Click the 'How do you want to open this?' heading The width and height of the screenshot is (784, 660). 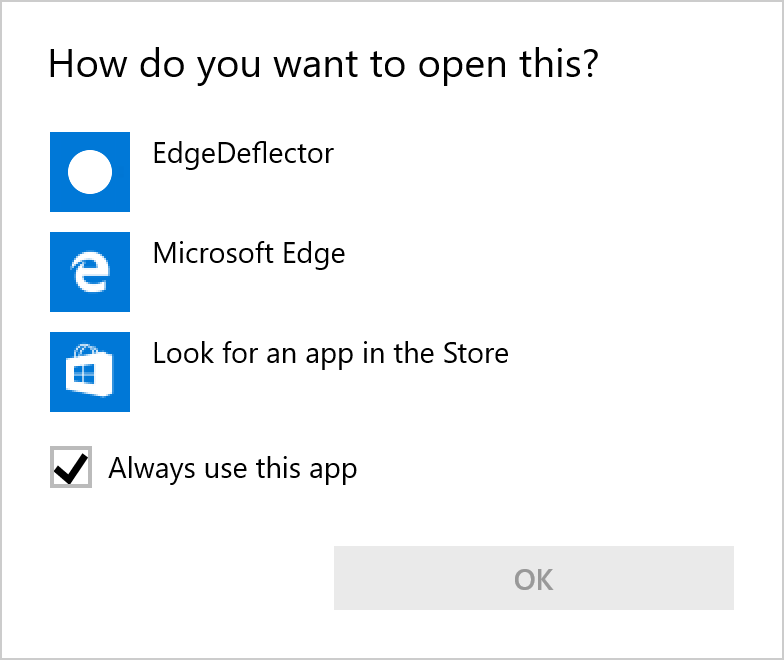click(x=324, y=65)
